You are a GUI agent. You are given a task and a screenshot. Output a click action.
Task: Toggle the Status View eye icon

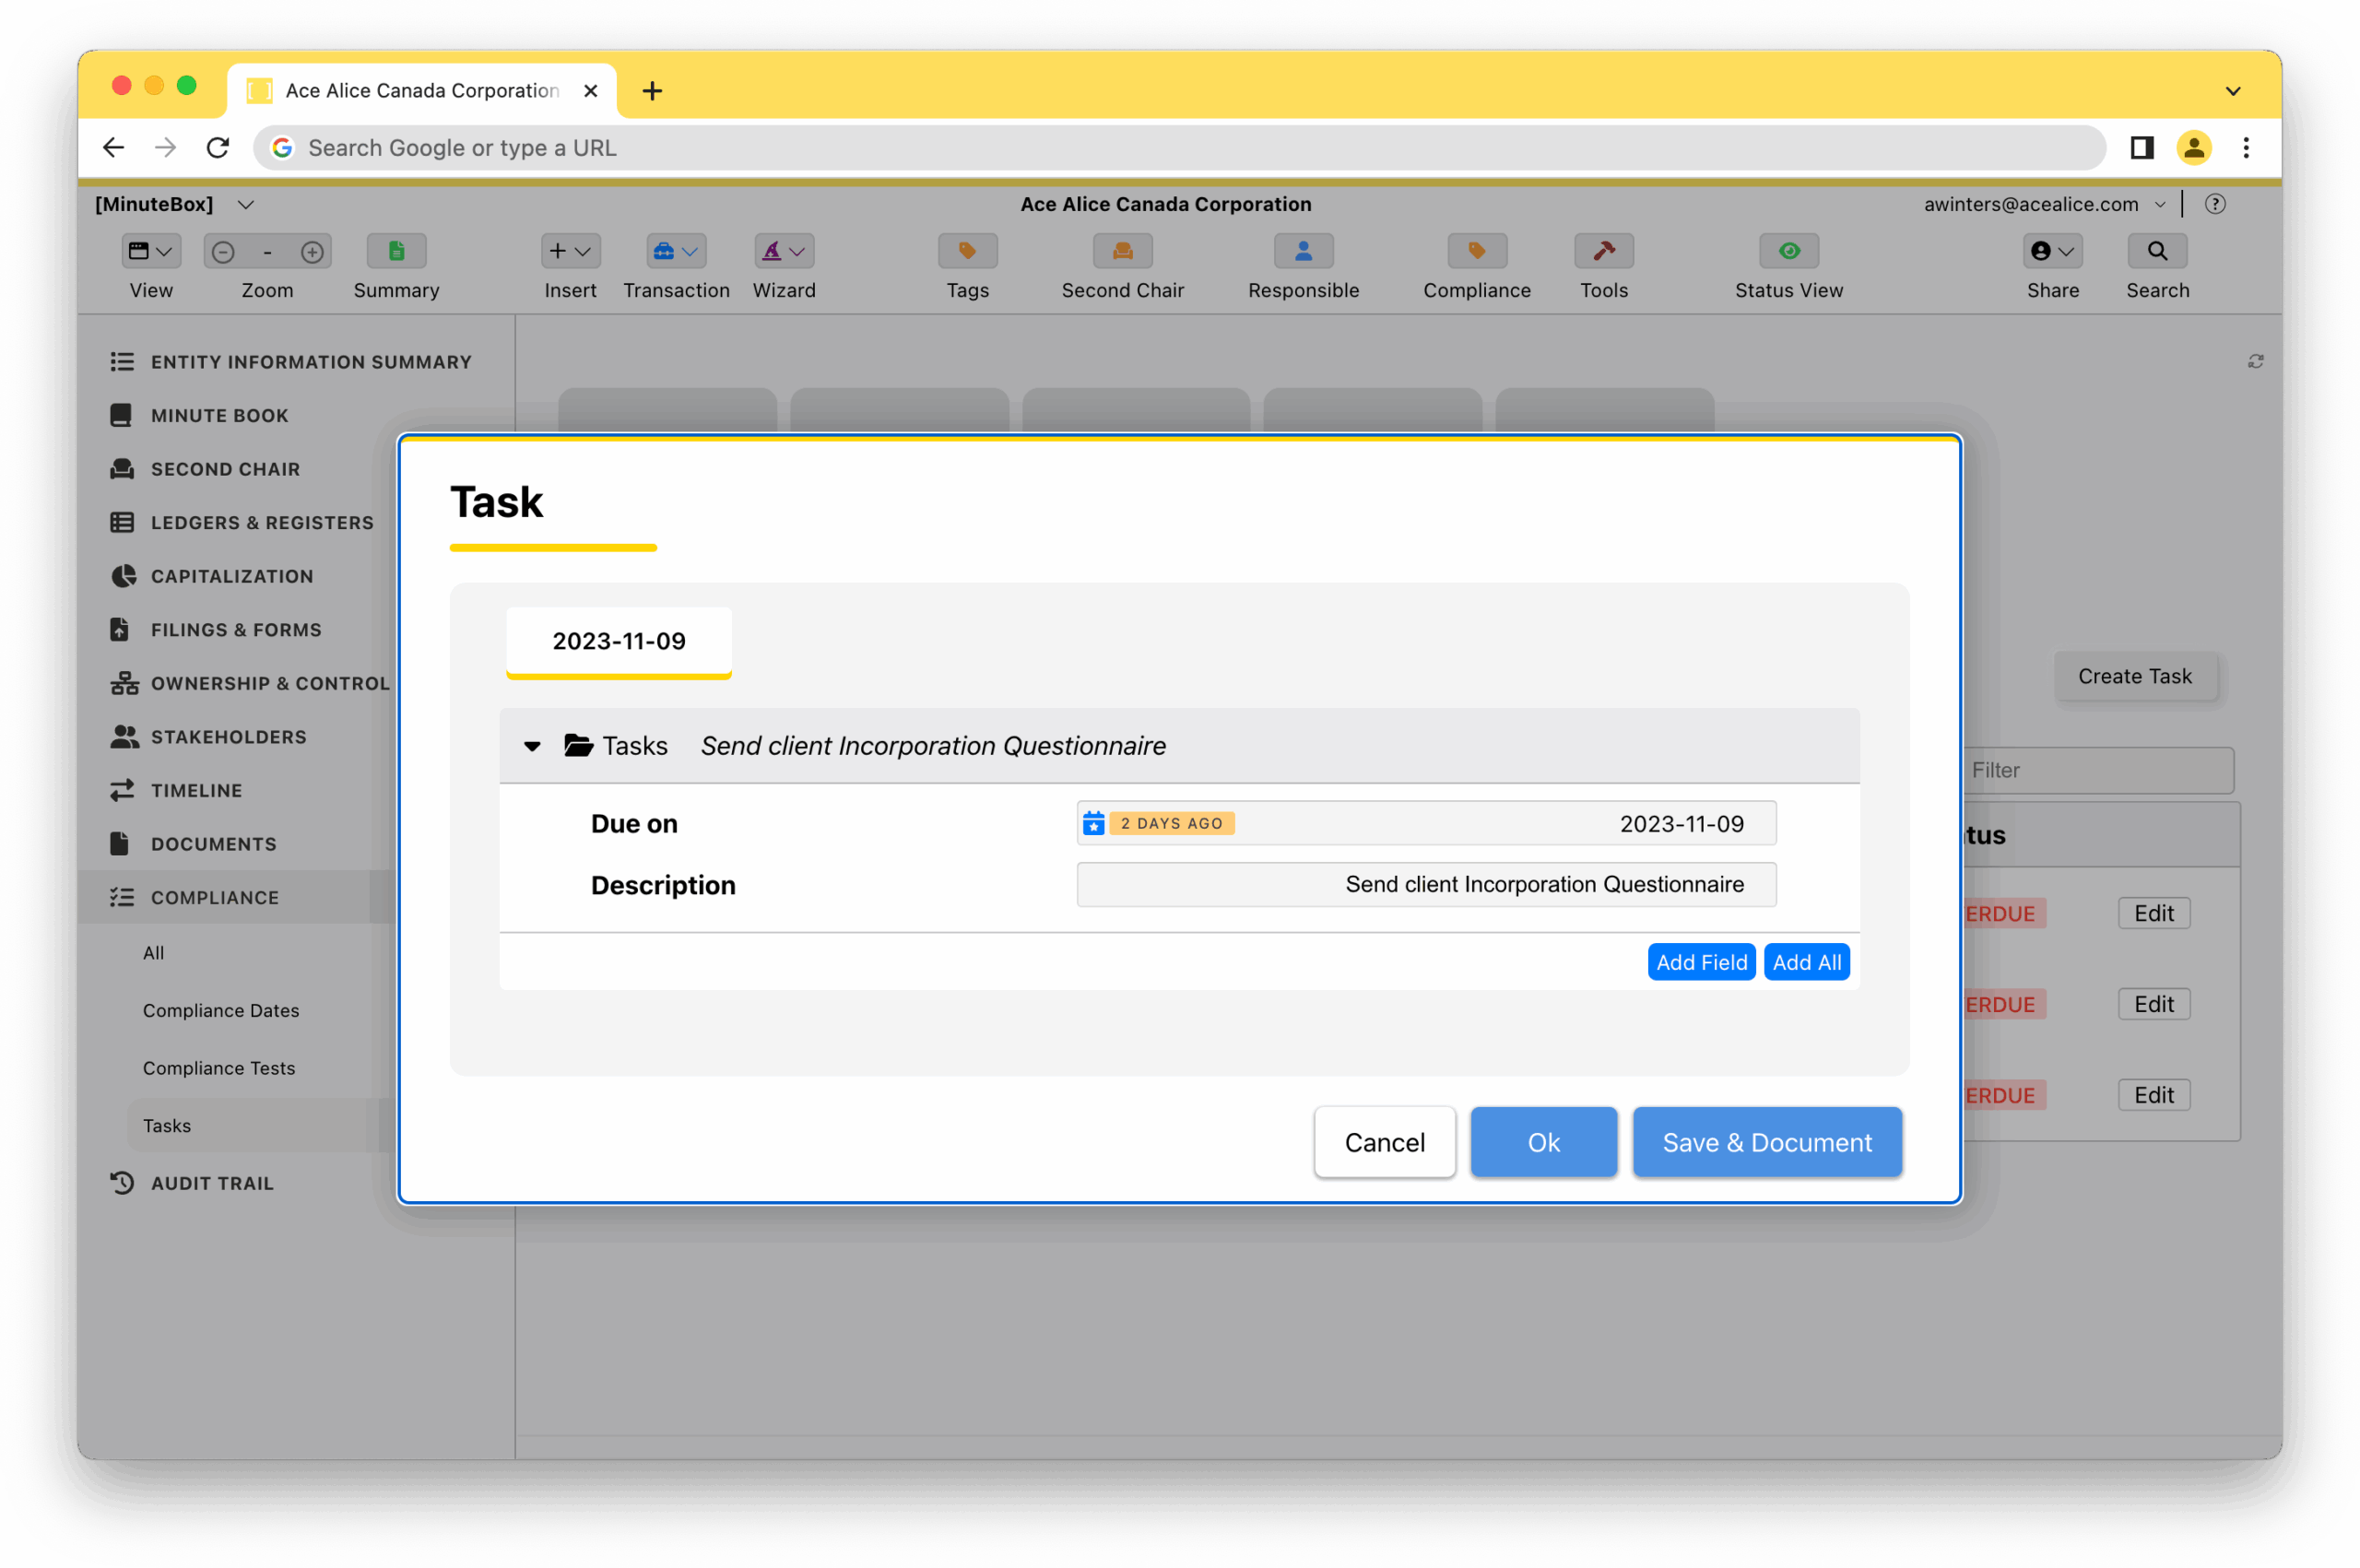1788,251
